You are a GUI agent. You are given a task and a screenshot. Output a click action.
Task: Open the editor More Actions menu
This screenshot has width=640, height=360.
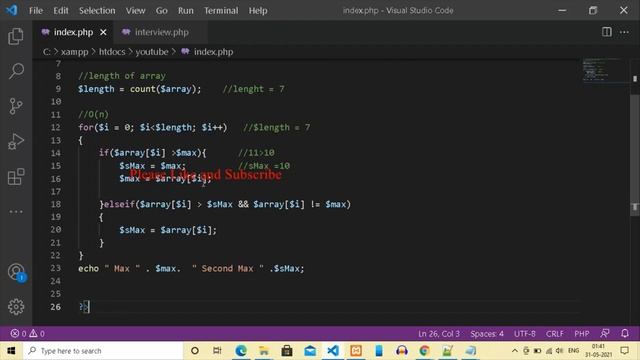click(624, 32)
